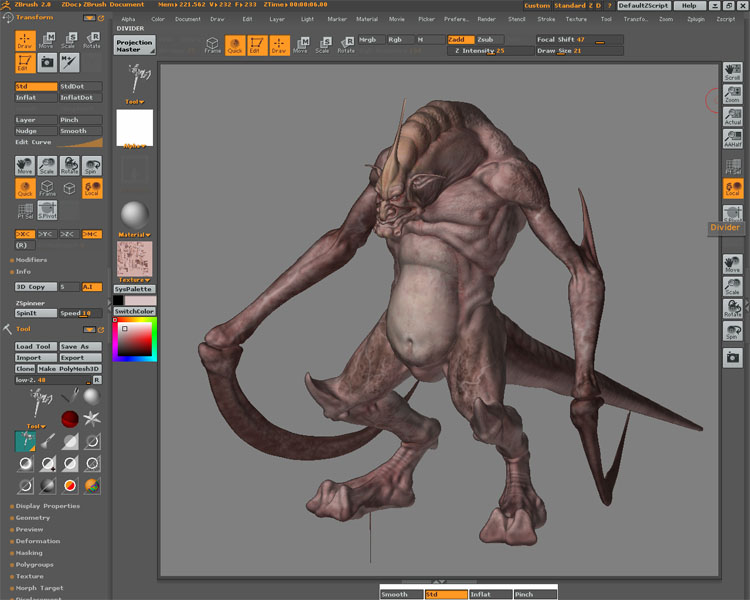The height and width of the screenshot is (600, 750).
Task: Toggle X symmetry (>X<) button
Action: 25,234
